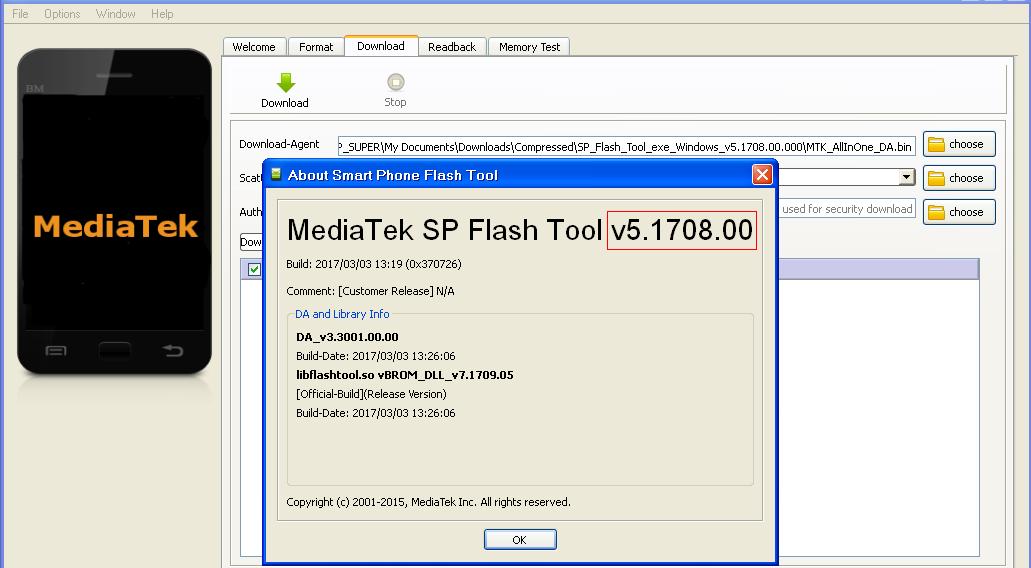Click the Download-Agent file path field
The width and height of the screenshot is (1031, 568).
point(626,147)
